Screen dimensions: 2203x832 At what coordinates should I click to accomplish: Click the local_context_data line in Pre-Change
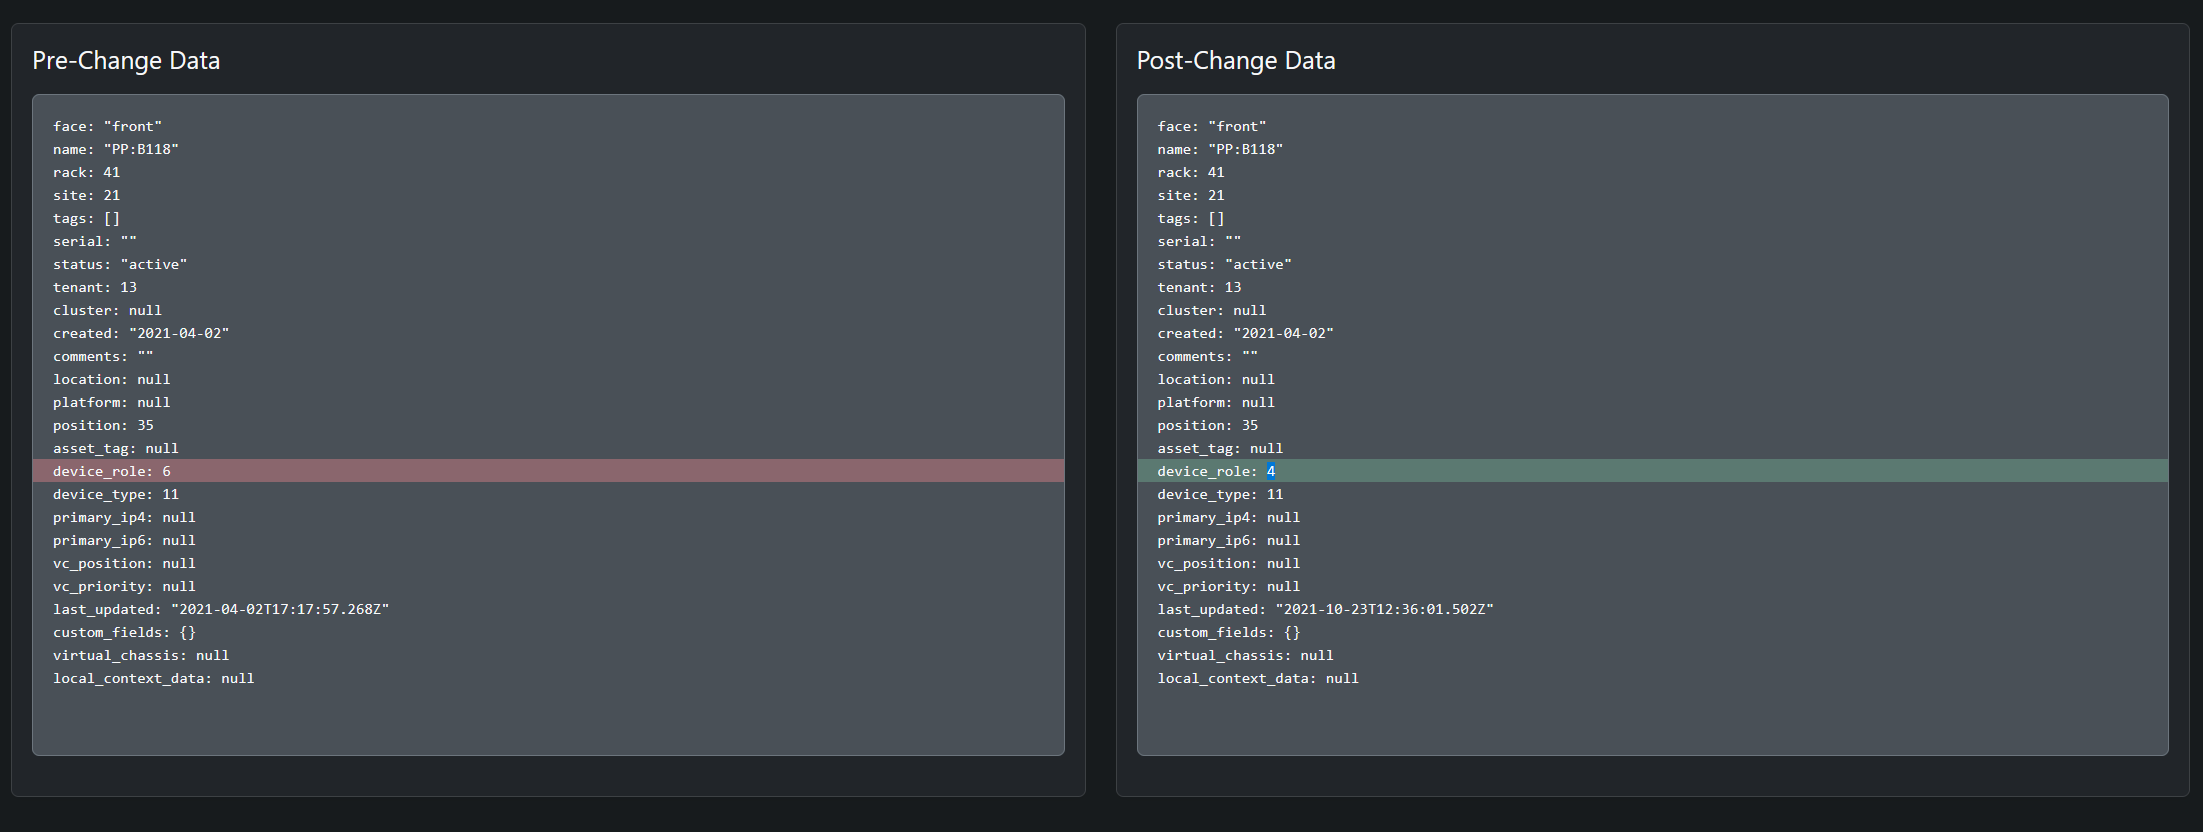(x=153, y=678)
